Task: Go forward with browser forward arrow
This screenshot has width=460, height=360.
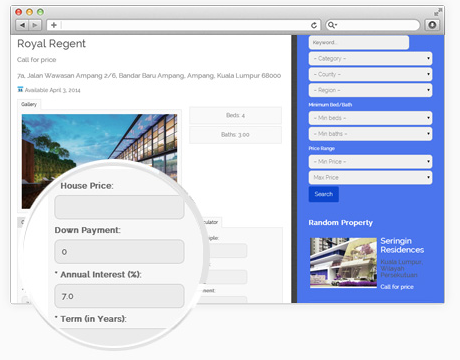Action: pyautogui.click(x=35, y=25)
